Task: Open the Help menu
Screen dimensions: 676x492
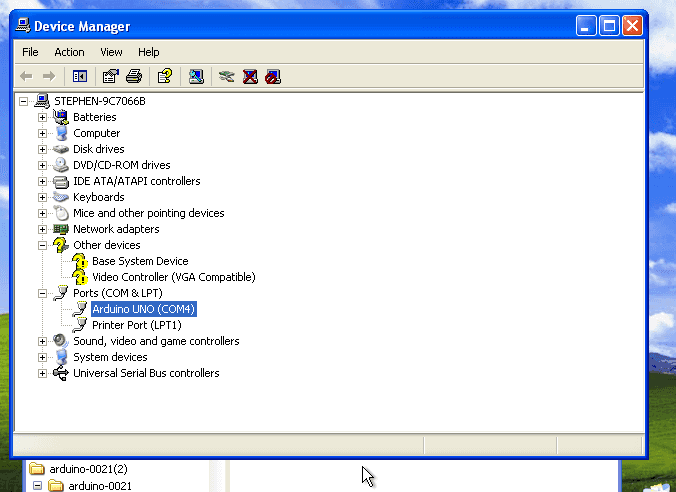Action: pos(149,52)
